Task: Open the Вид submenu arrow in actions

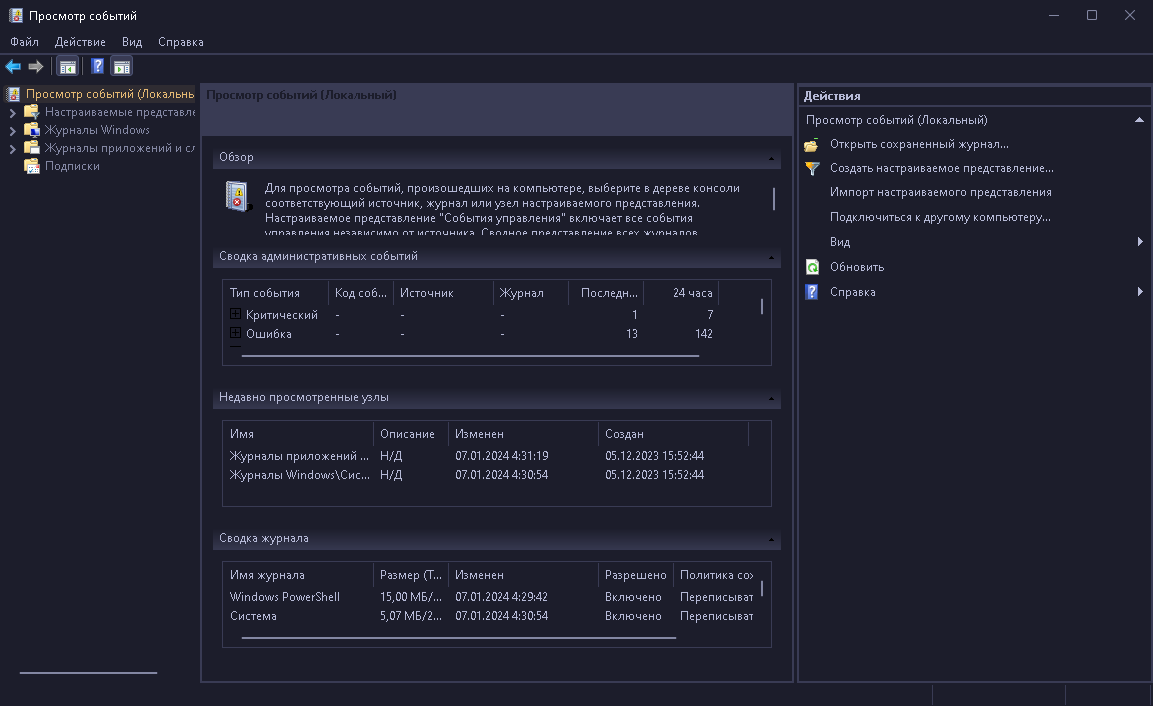Action: (1140, 242)
